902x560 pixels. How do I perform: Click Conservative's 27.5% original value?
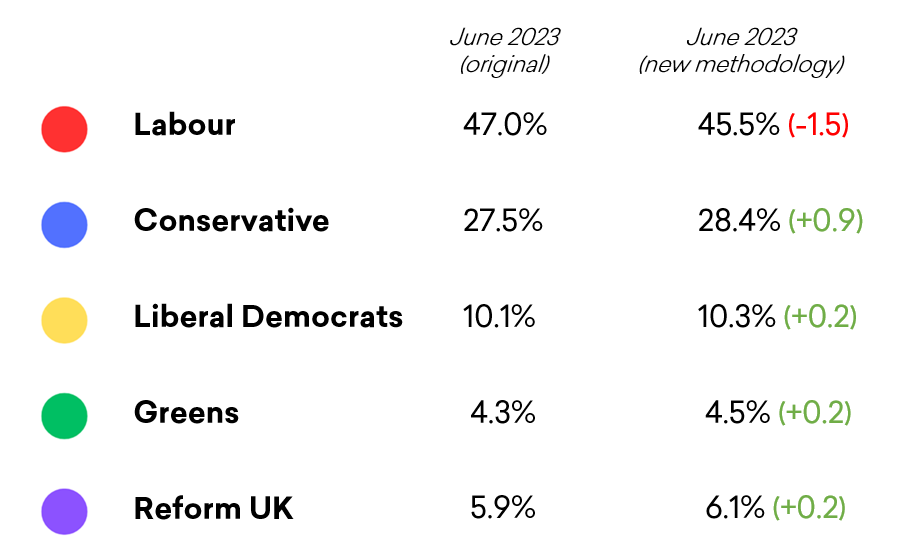tap(503, 221)
